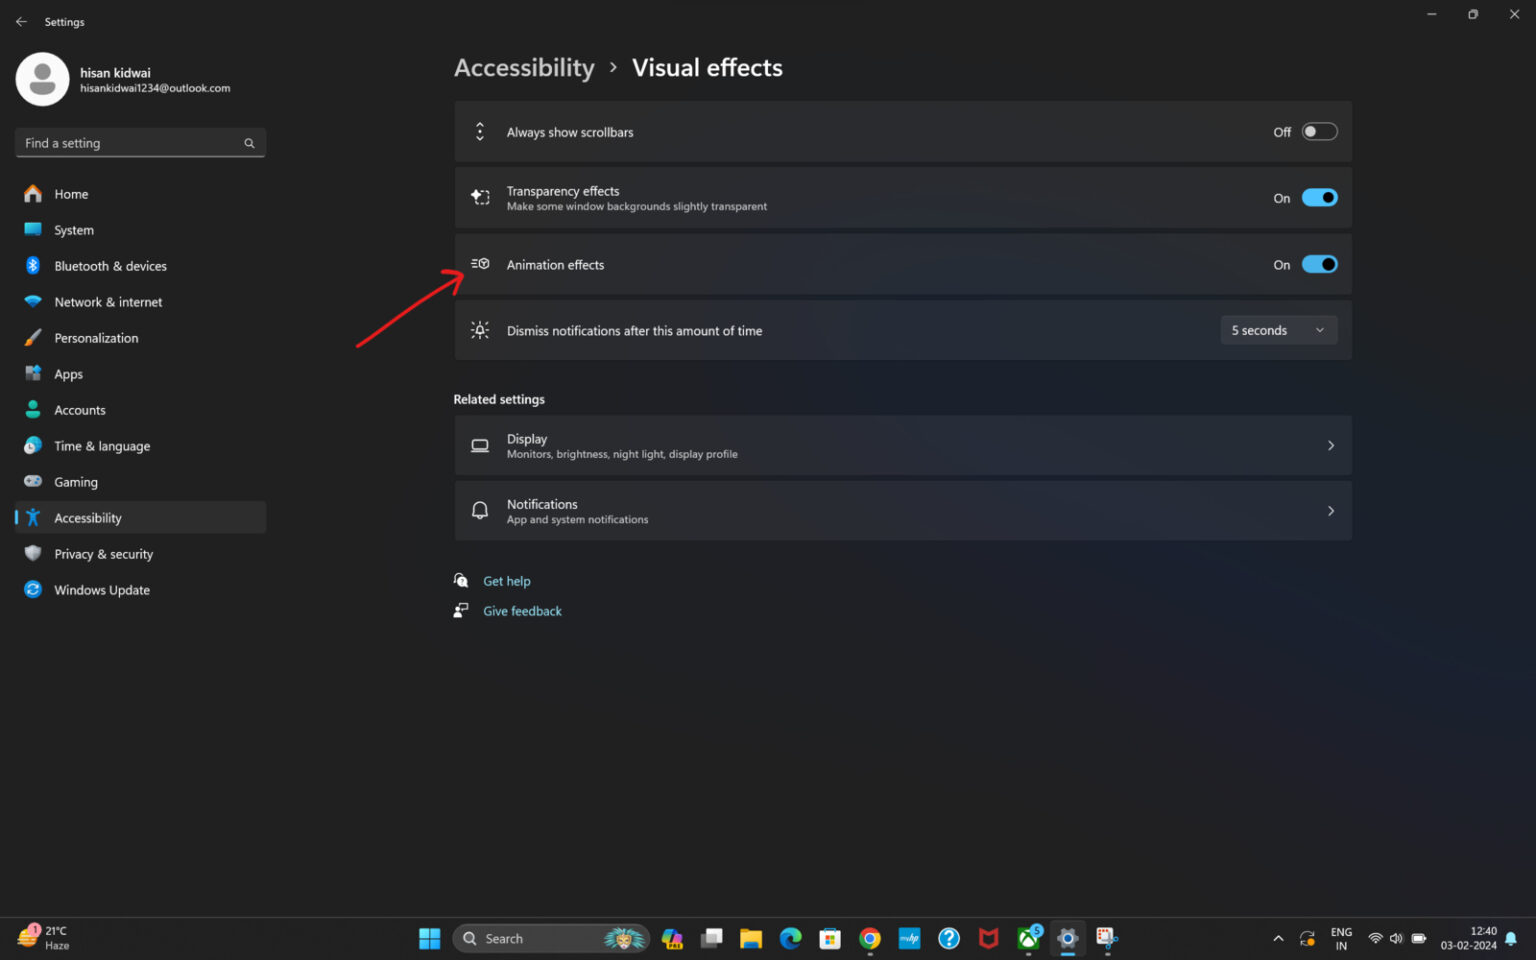Image resolution: width=1536 pixels, height=960 pixels.
Task: Open Privacy & security settings
Action: pyautogui.click(x=103, y=553)
